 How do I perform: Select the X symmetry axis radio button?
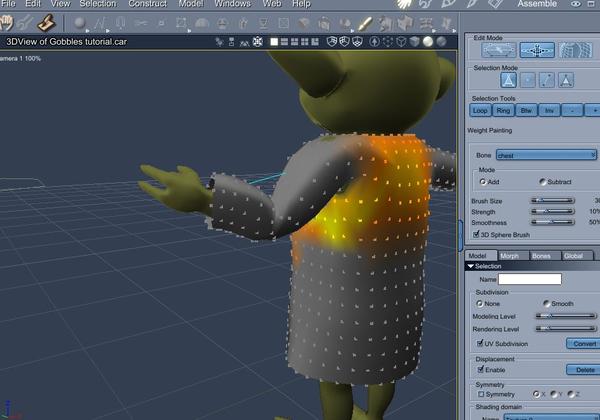(536, 394)
